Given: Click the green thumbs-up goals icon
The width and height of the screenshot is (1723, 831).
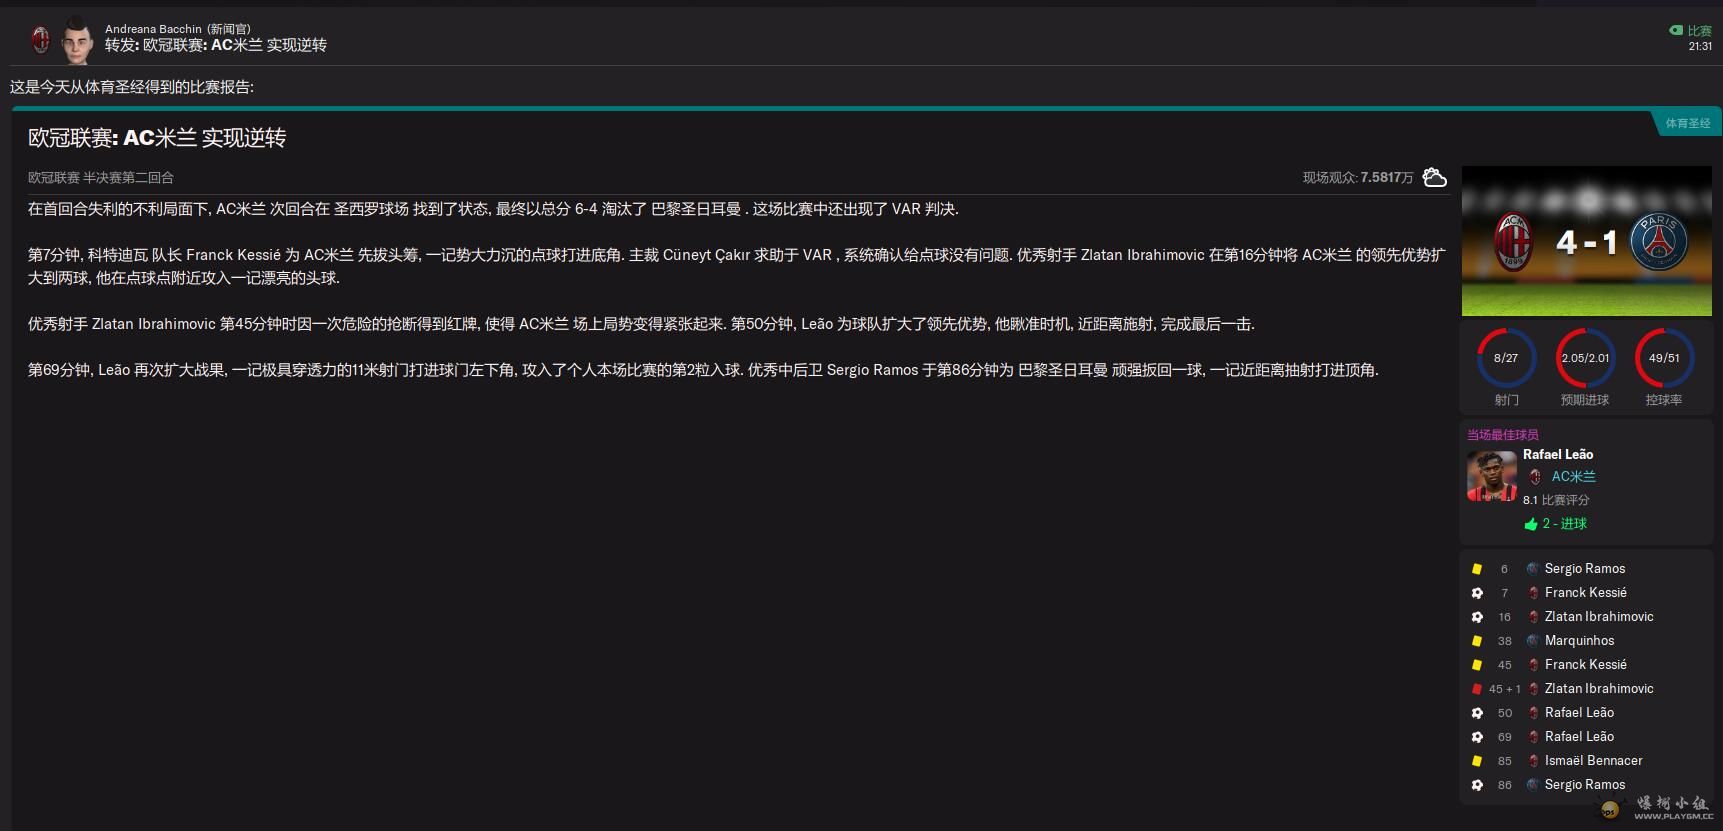Looking at the screenshot, I should [x=1530, y=524].
